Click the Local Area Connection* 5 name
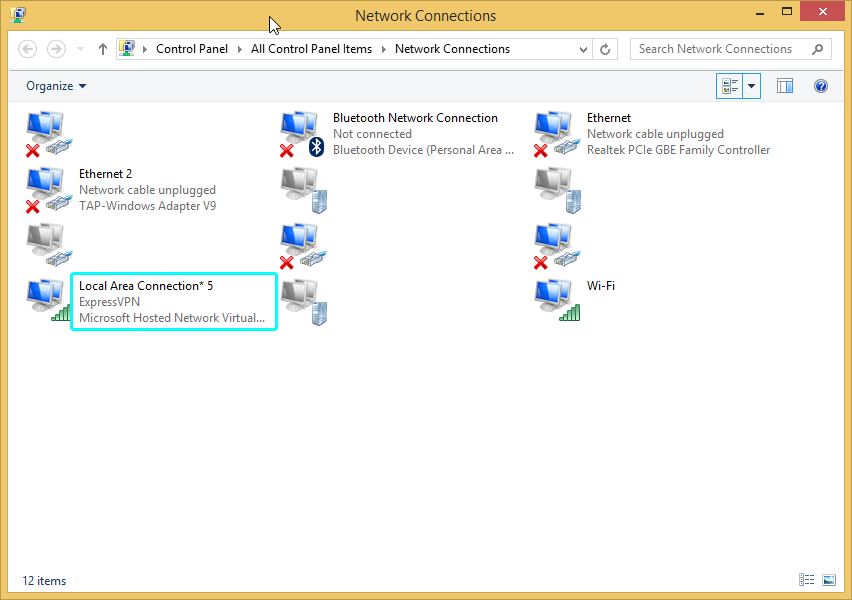Screen dimensions: 852x600 click(x=146, y=286)
